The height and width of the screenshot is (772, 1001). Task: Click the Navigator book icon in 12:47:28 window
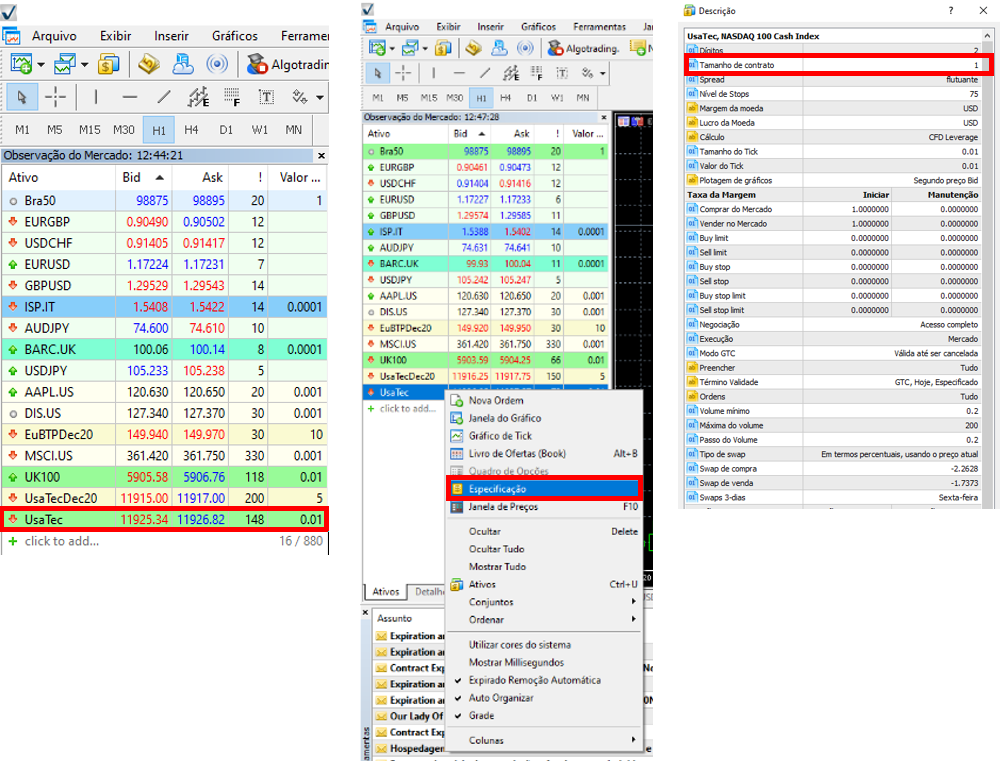473,48
